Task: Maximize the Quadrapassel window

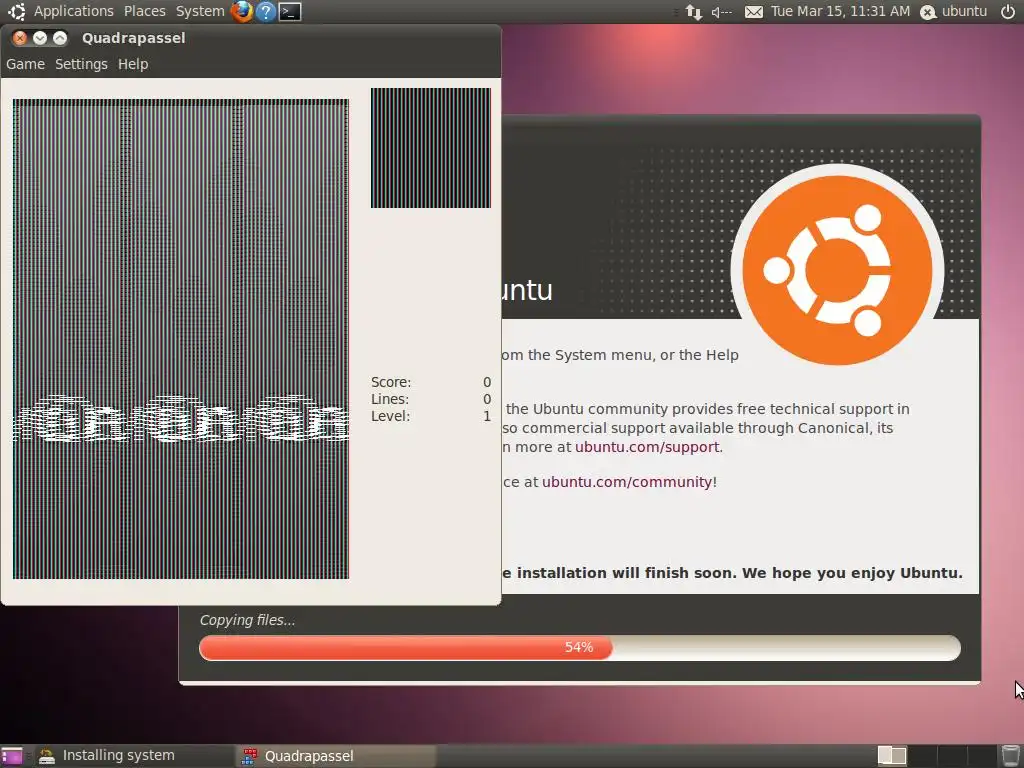Action: point(59,38)
